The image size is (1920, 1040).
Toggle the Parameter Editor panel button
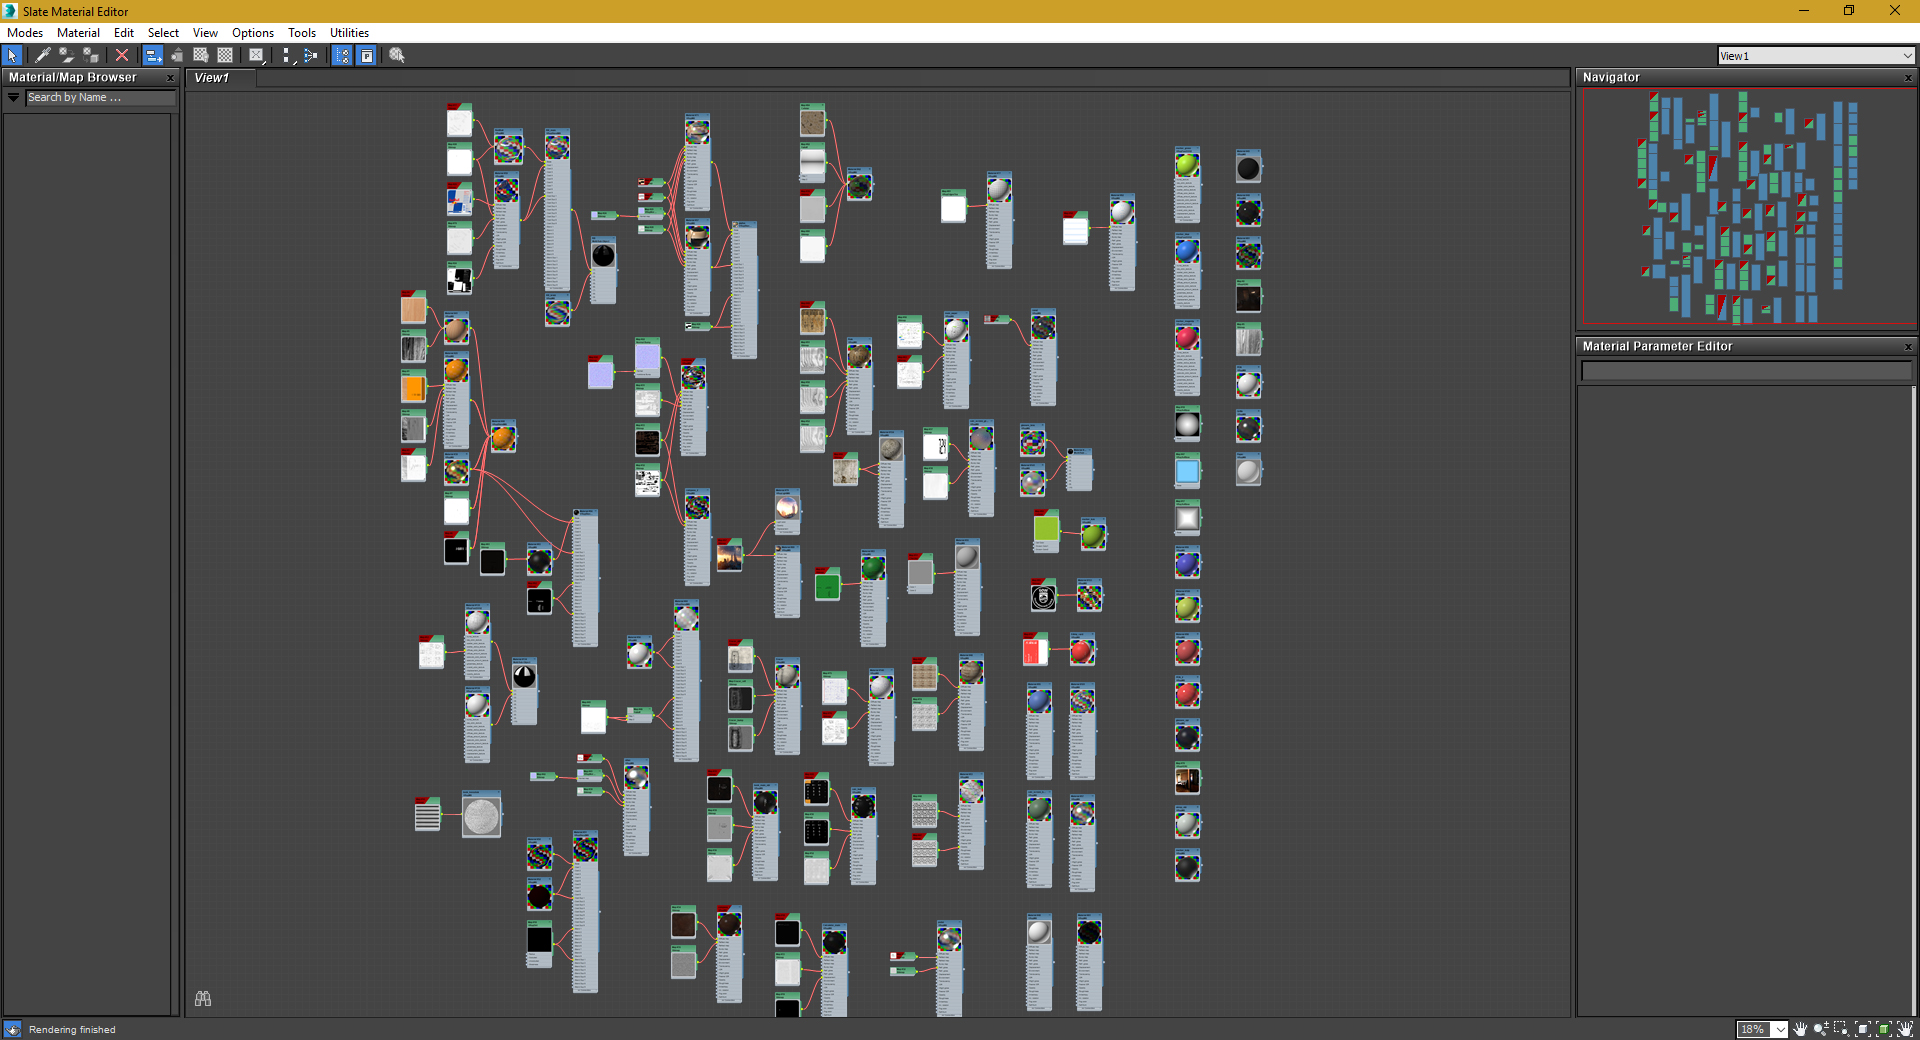(367, 56)
